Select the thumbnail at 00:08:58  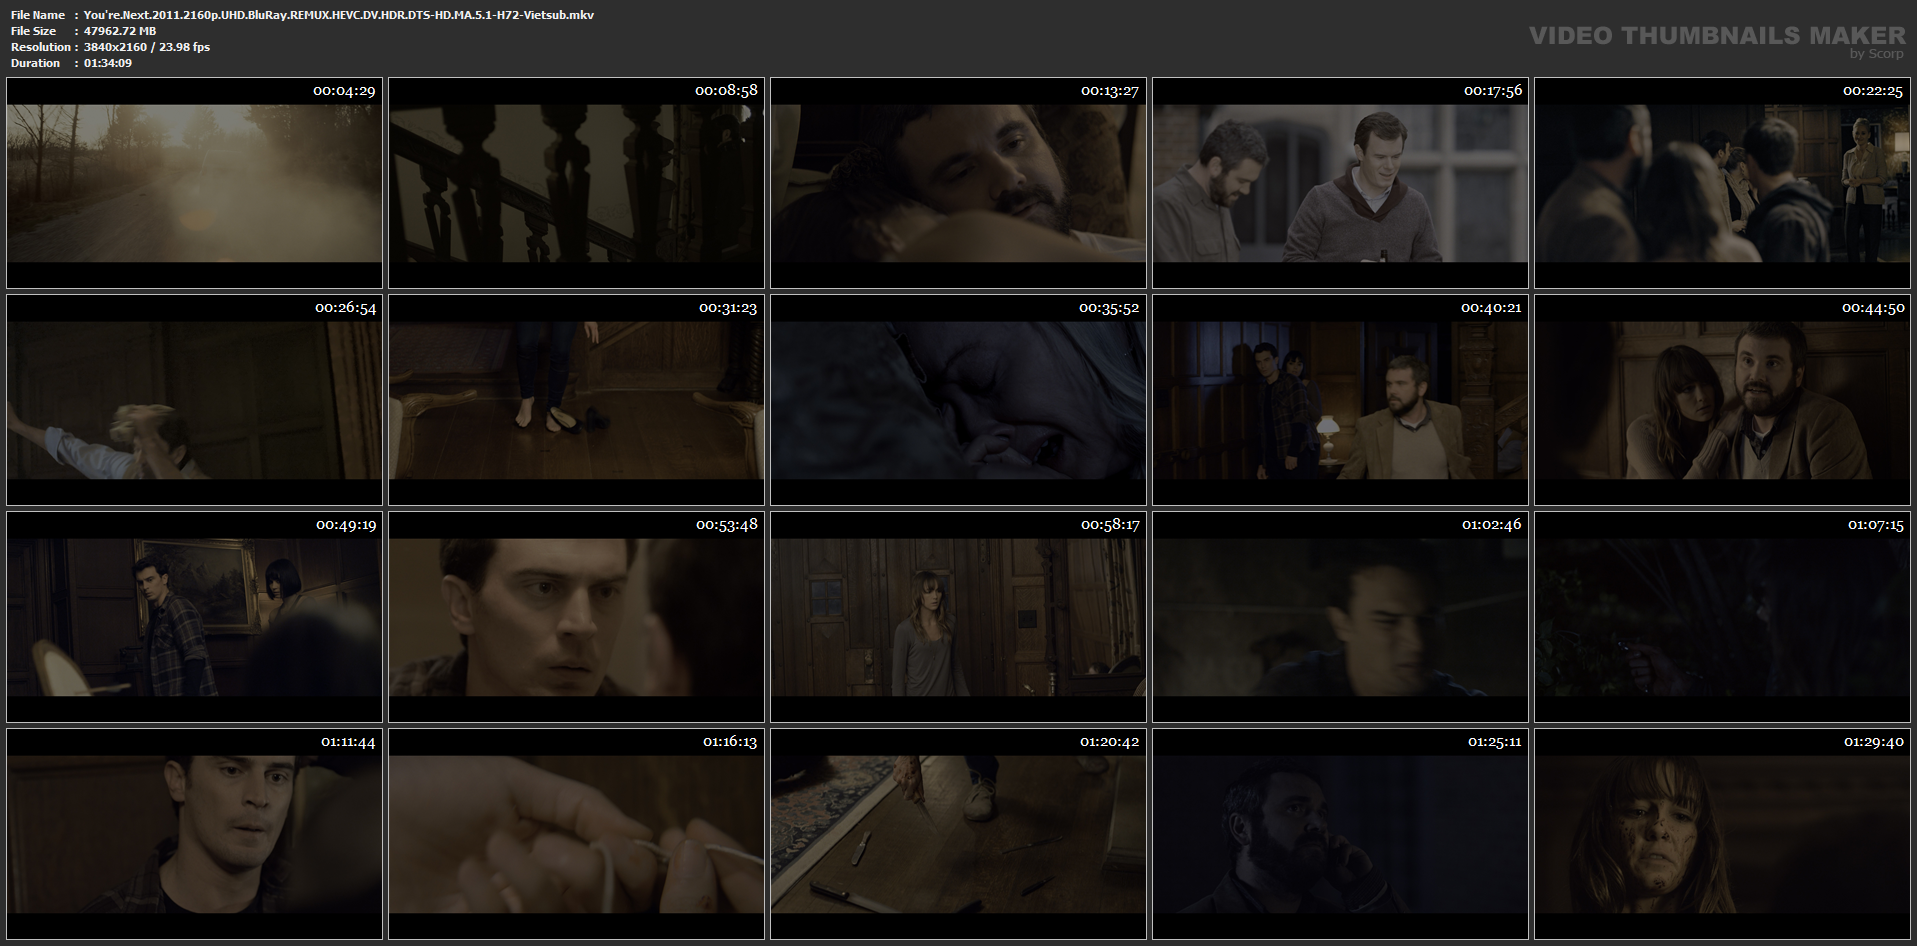[x=576, y=183]
